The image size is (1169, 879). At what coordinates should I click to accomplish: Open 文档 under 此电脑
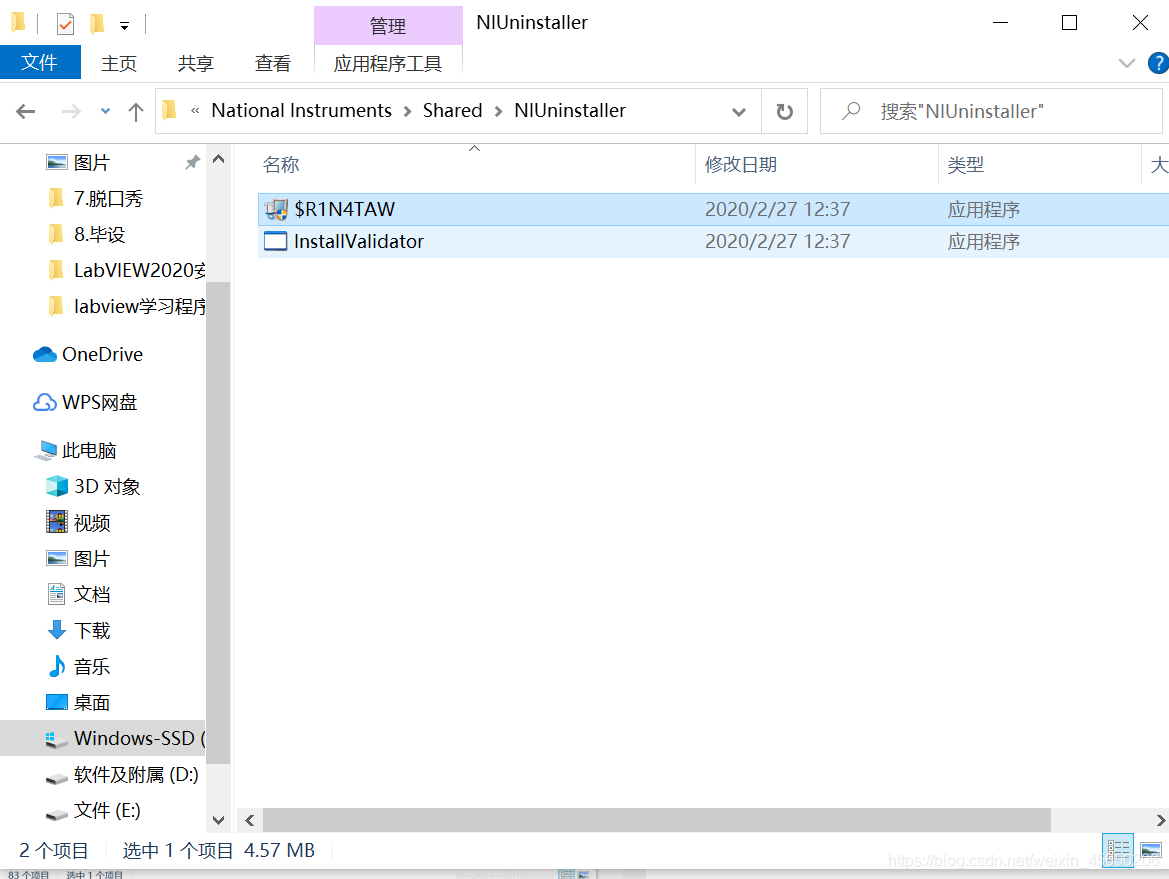pos(78,594)
